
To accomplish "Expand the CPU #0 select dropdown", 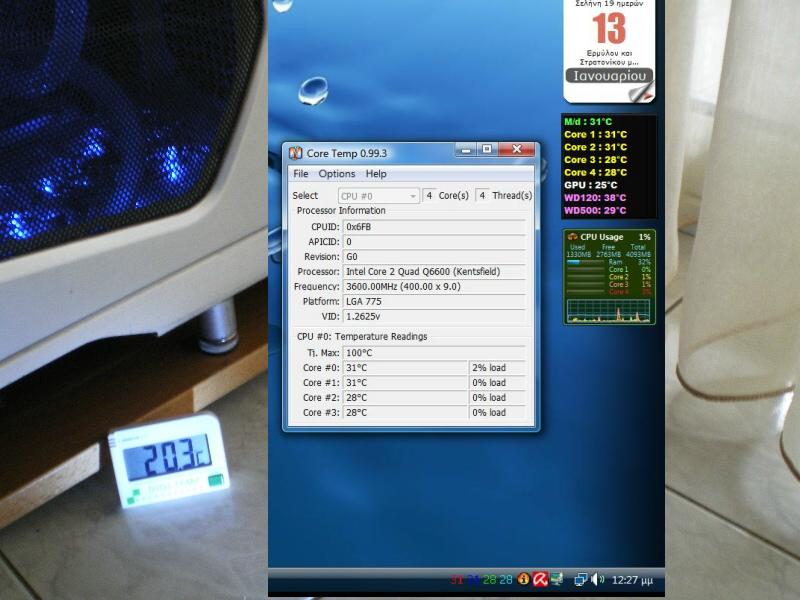I will coord(379,196).
